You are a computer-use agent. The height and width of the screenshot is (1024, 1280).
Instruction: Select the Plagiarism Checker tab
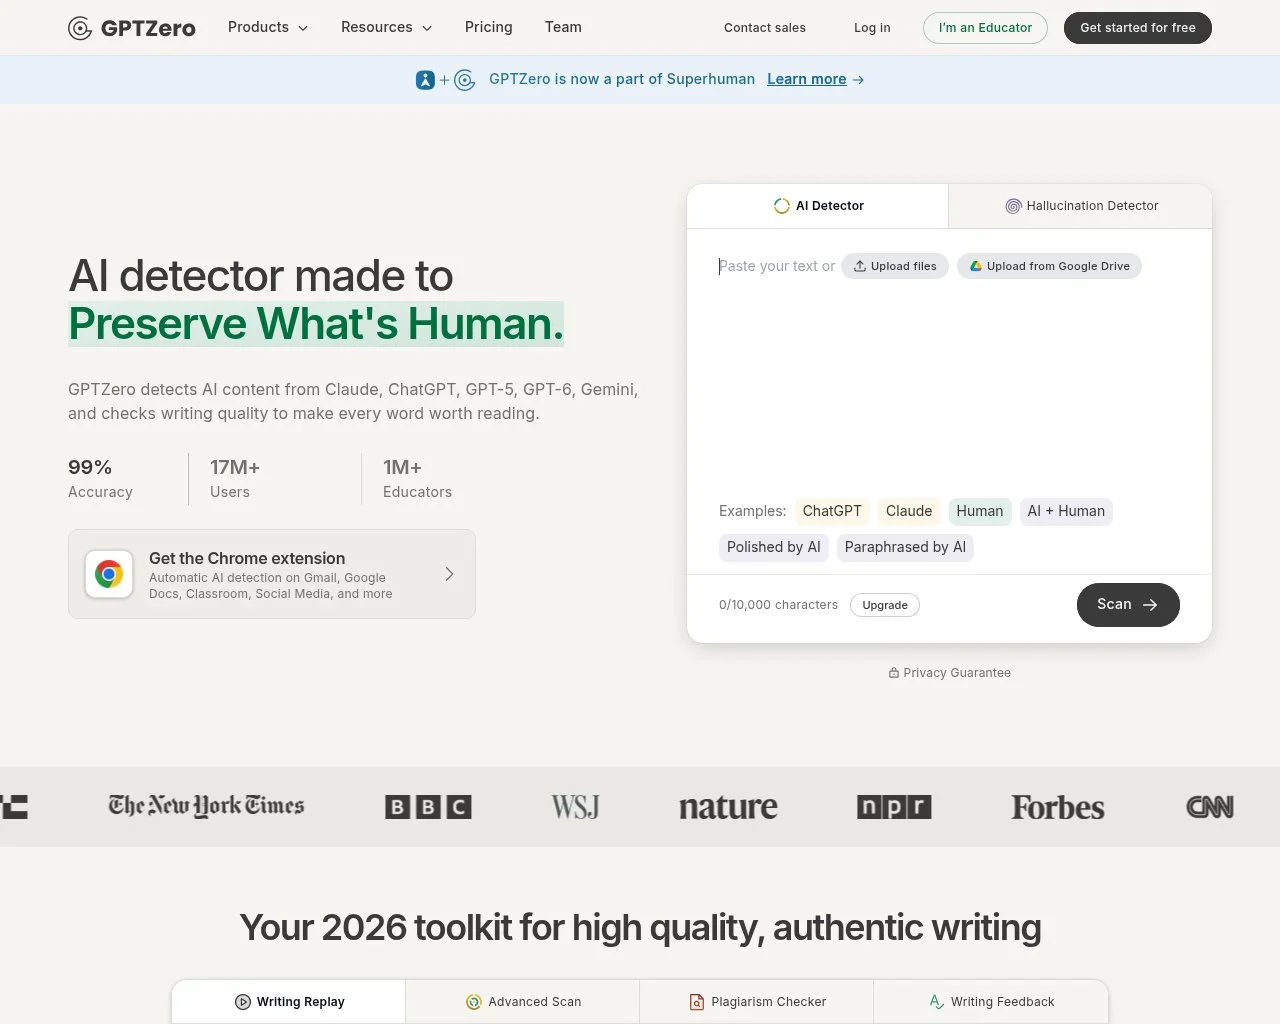coord(757,1002)
